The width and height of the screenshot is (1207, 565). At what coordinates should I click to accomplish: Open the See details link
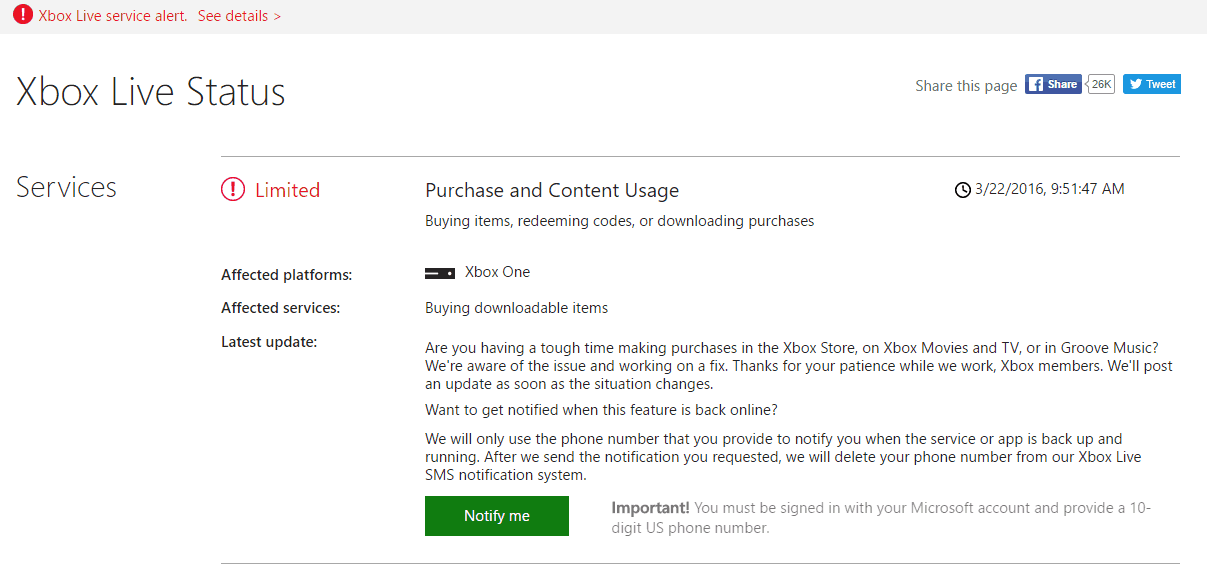click(x=239, y=16)
